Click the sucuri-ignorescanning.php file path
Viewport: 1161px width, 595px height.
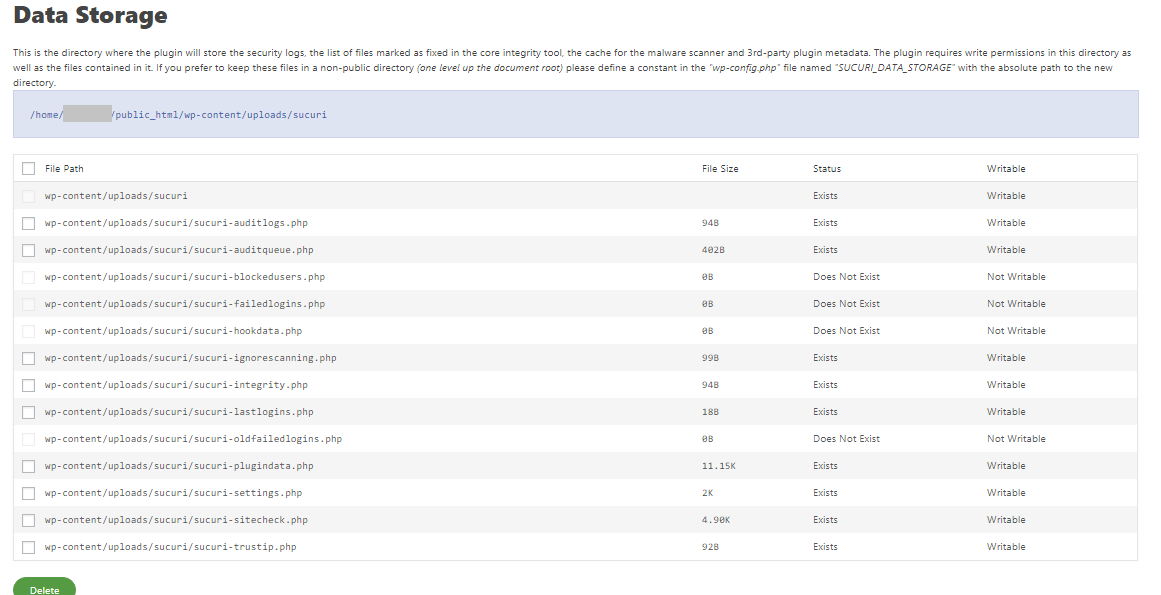tap(190, 358)
